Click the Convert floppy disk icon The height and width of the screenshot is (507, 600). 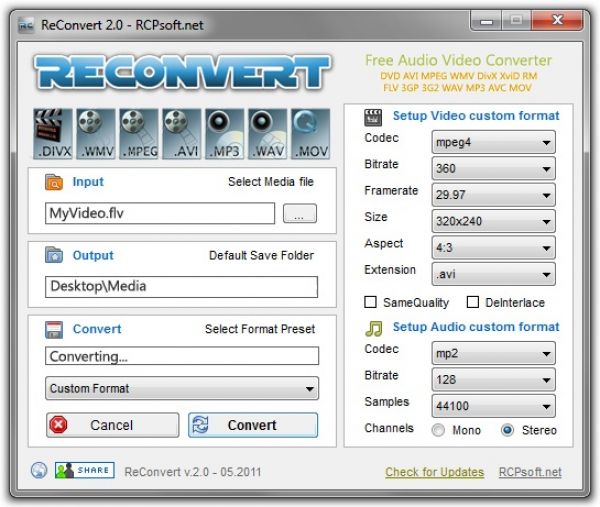click(54, 329)
